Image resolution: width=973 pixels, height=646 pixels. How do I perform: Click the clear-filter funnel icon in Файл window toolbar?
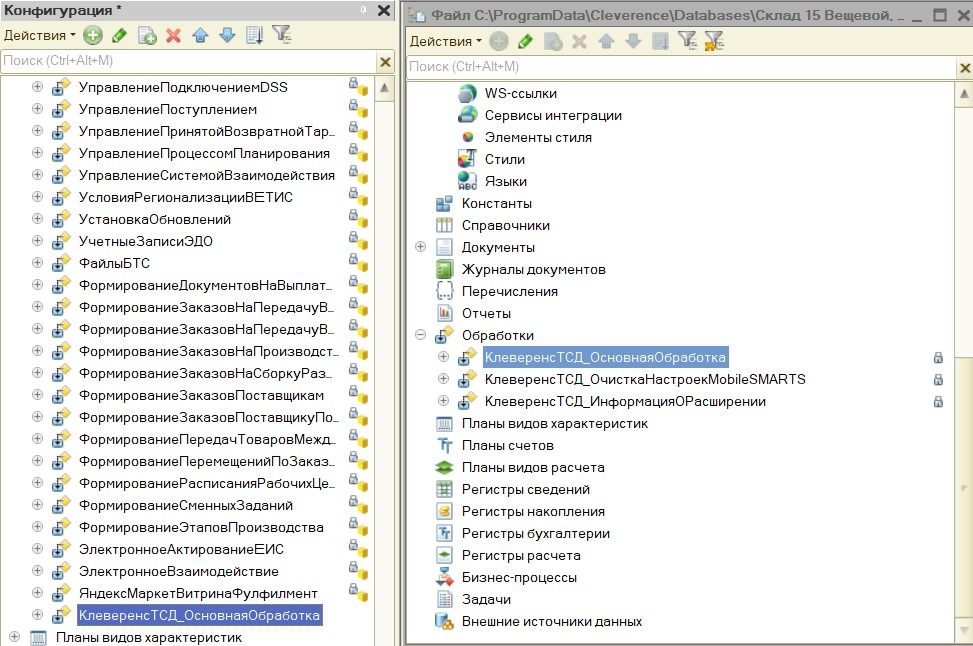point(714,41)
